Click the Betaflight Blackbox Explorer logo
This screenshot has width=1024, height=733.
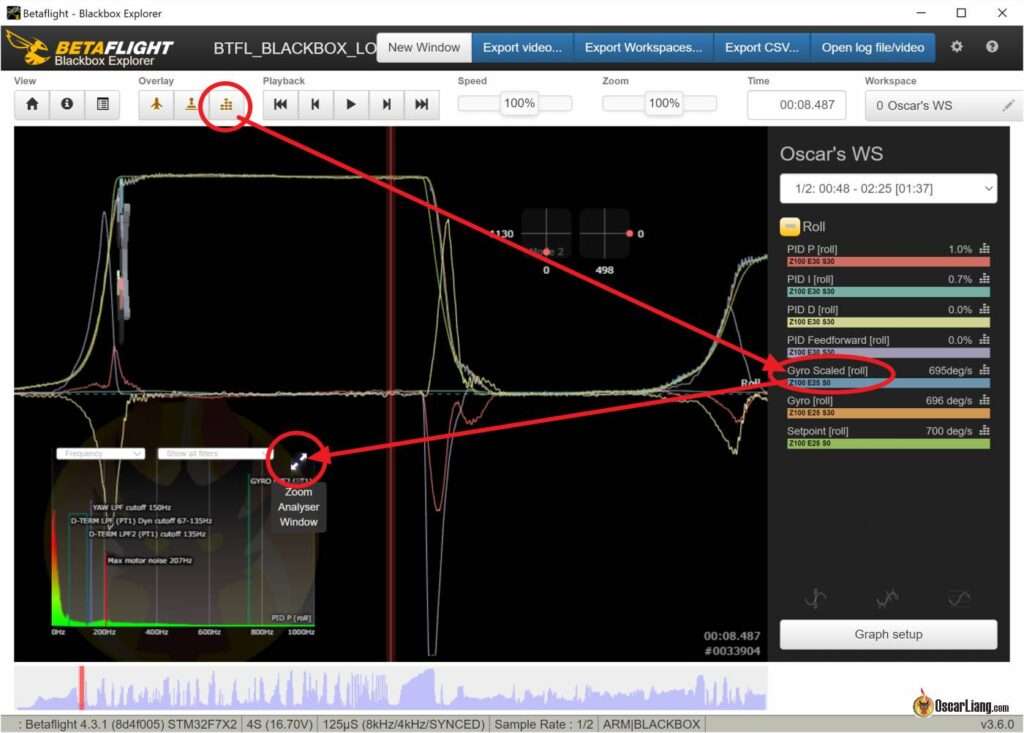tap(91, 48)
